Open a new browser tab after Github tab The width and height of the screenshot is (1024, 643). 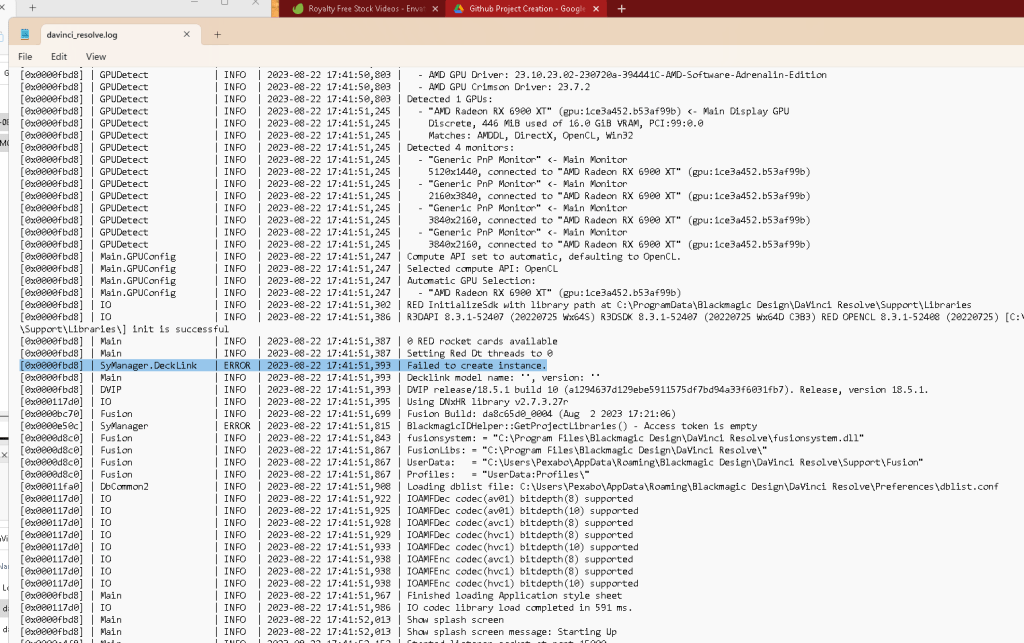(x=622, y=8)
